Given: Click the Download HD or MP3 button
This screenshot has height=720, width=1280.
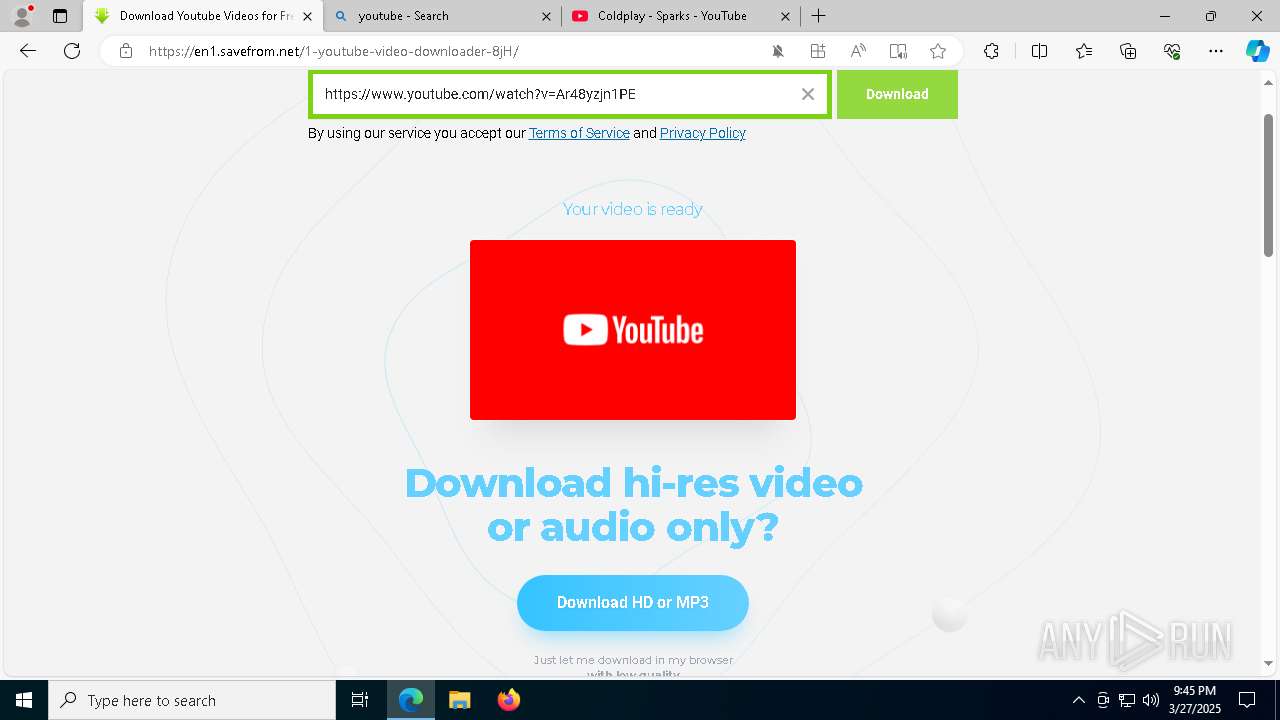Looking at the screenshot, I should coord(633,602).
